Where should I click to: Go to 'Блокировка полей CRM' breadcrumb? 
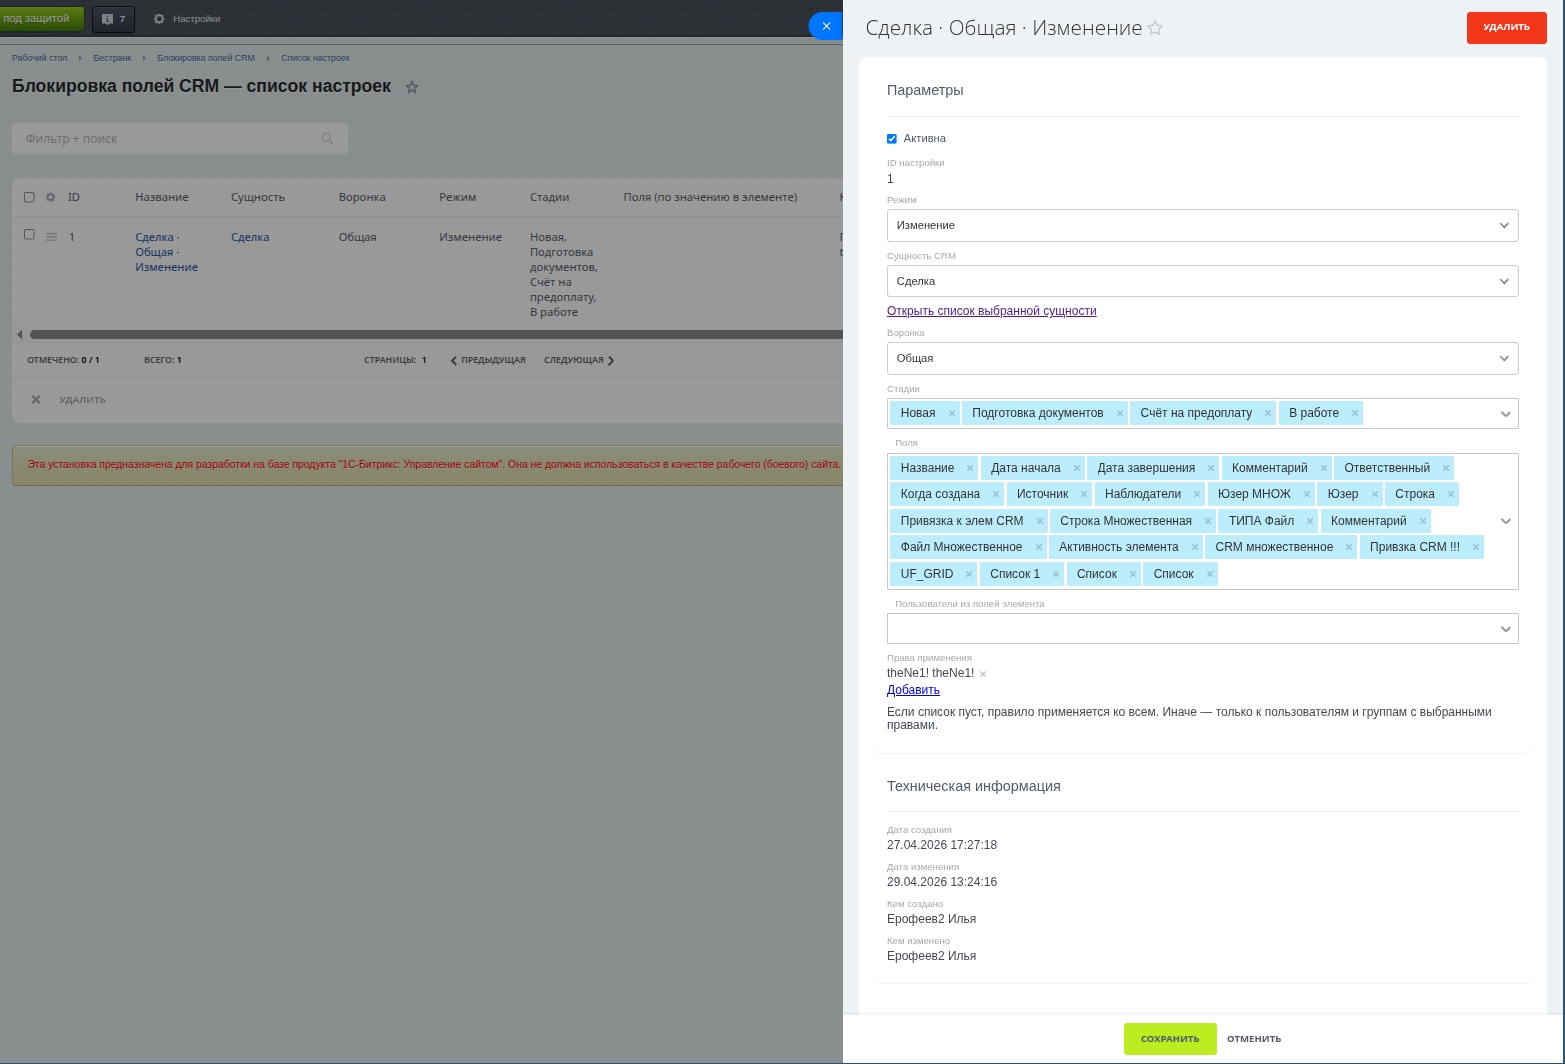tap(206, 58)
